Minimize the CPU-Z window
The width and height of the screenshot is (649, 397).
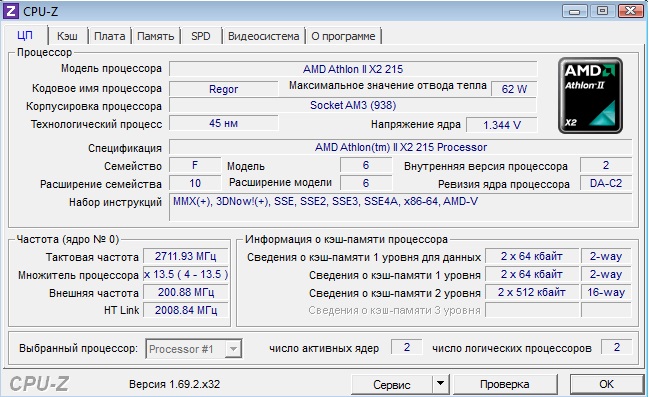[574, 11]
